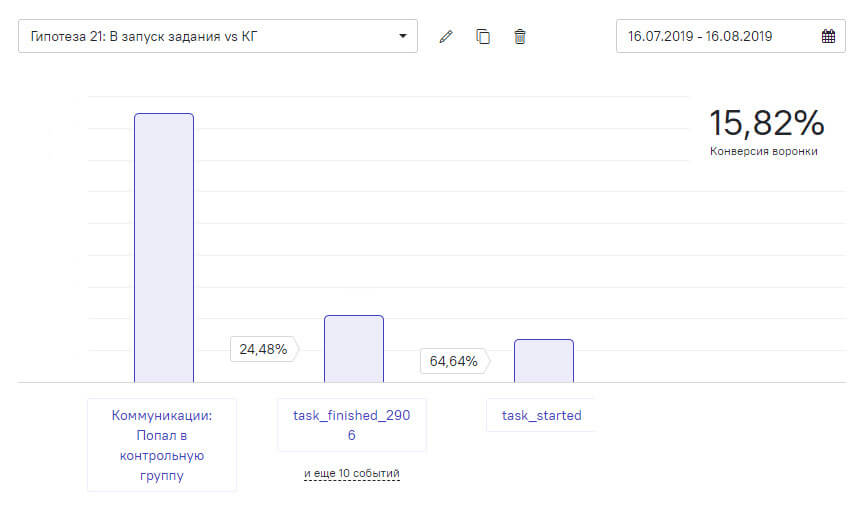856x516 pixels.
Task: Click the 15,82% total conversion value
Action: pos(766,123)
